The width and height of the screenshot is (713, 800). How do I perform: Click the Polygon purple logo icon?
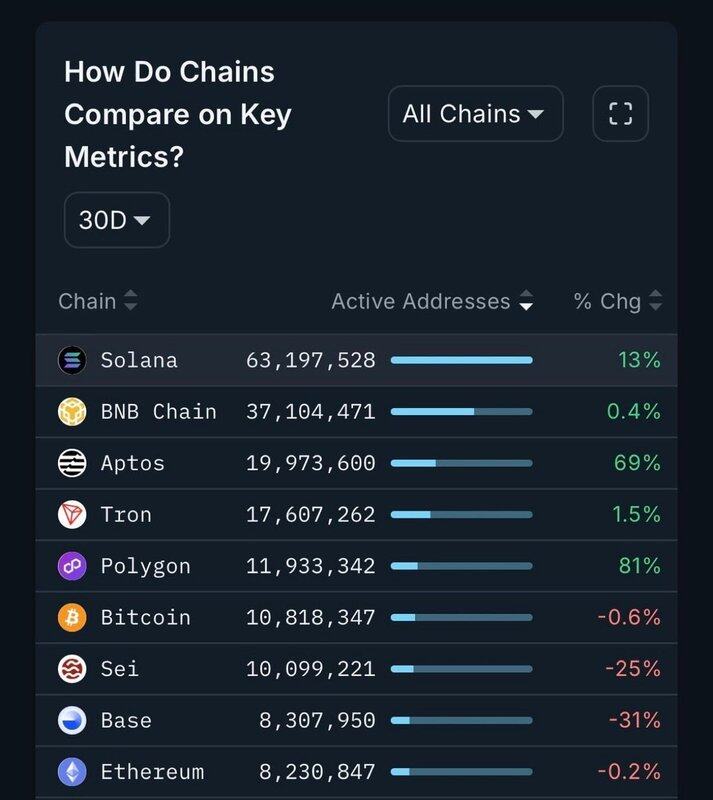click(72, 566)
